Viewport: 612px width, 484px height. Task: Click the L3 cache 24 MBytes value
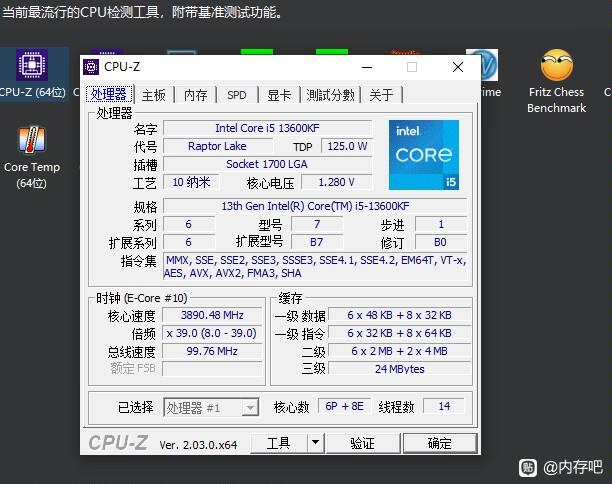(400, 369)
